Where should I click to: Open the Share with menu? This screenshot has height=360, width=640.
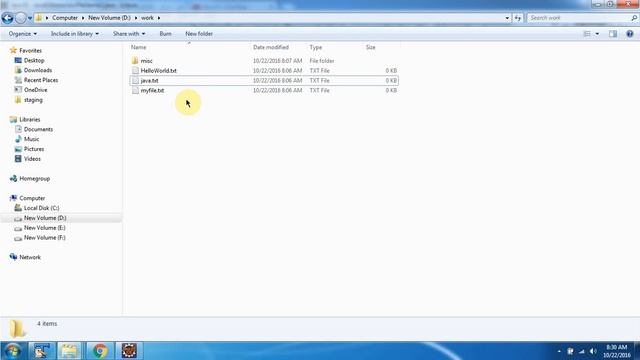pos(129,34)
